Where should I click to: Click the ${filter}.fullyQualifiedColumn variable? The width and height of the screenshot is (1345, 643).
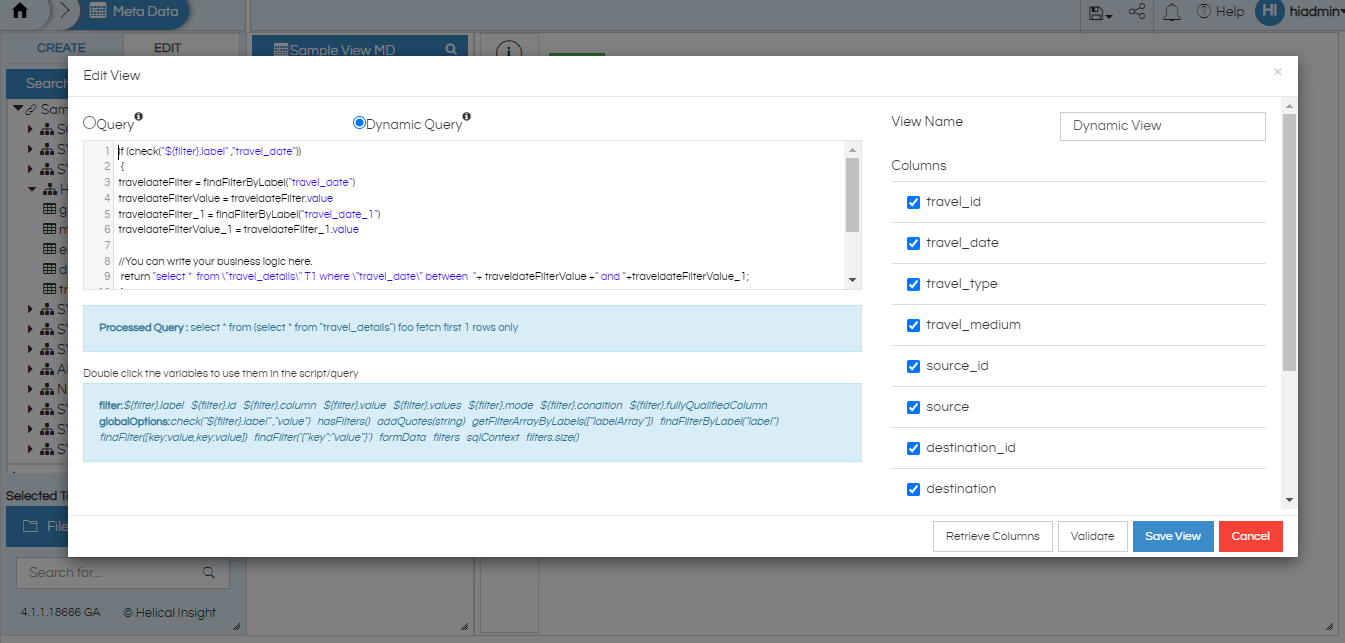pos(698,405)
